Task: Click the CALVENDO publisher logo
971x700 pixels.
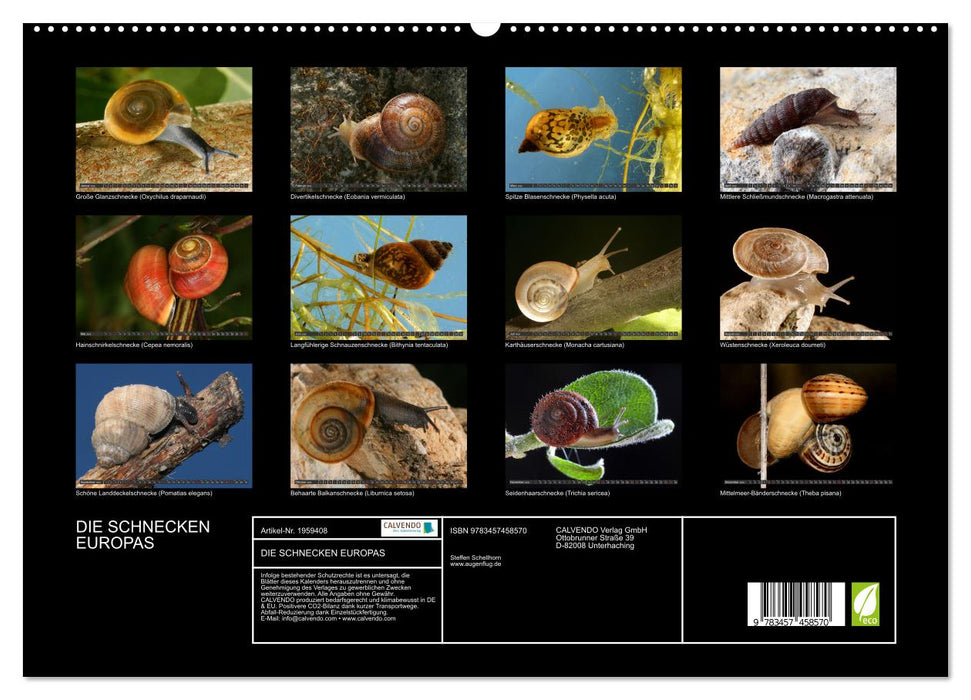Action: click(406, 527)
